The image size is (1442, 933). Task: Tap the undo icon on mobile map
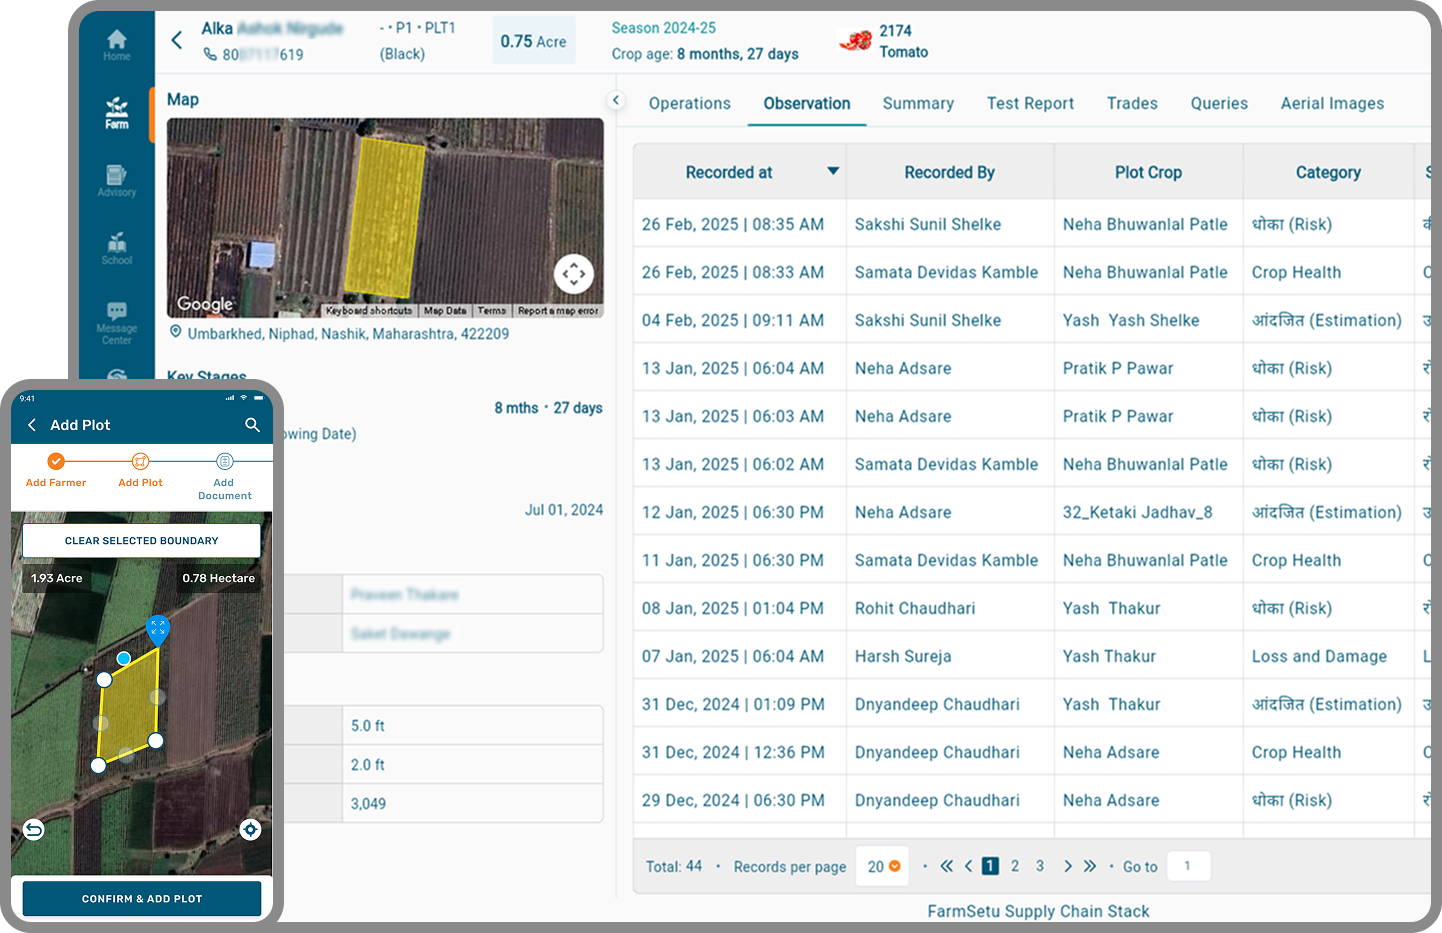(34, 829)
